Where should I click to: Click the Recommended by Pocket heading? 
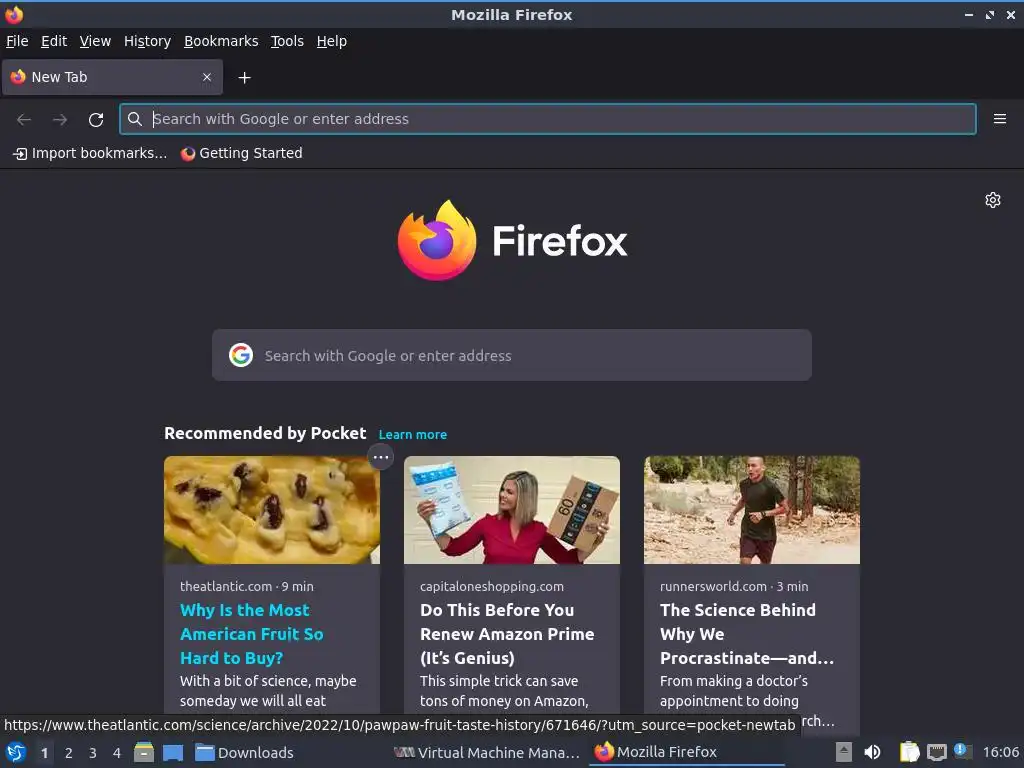point(265,434)
